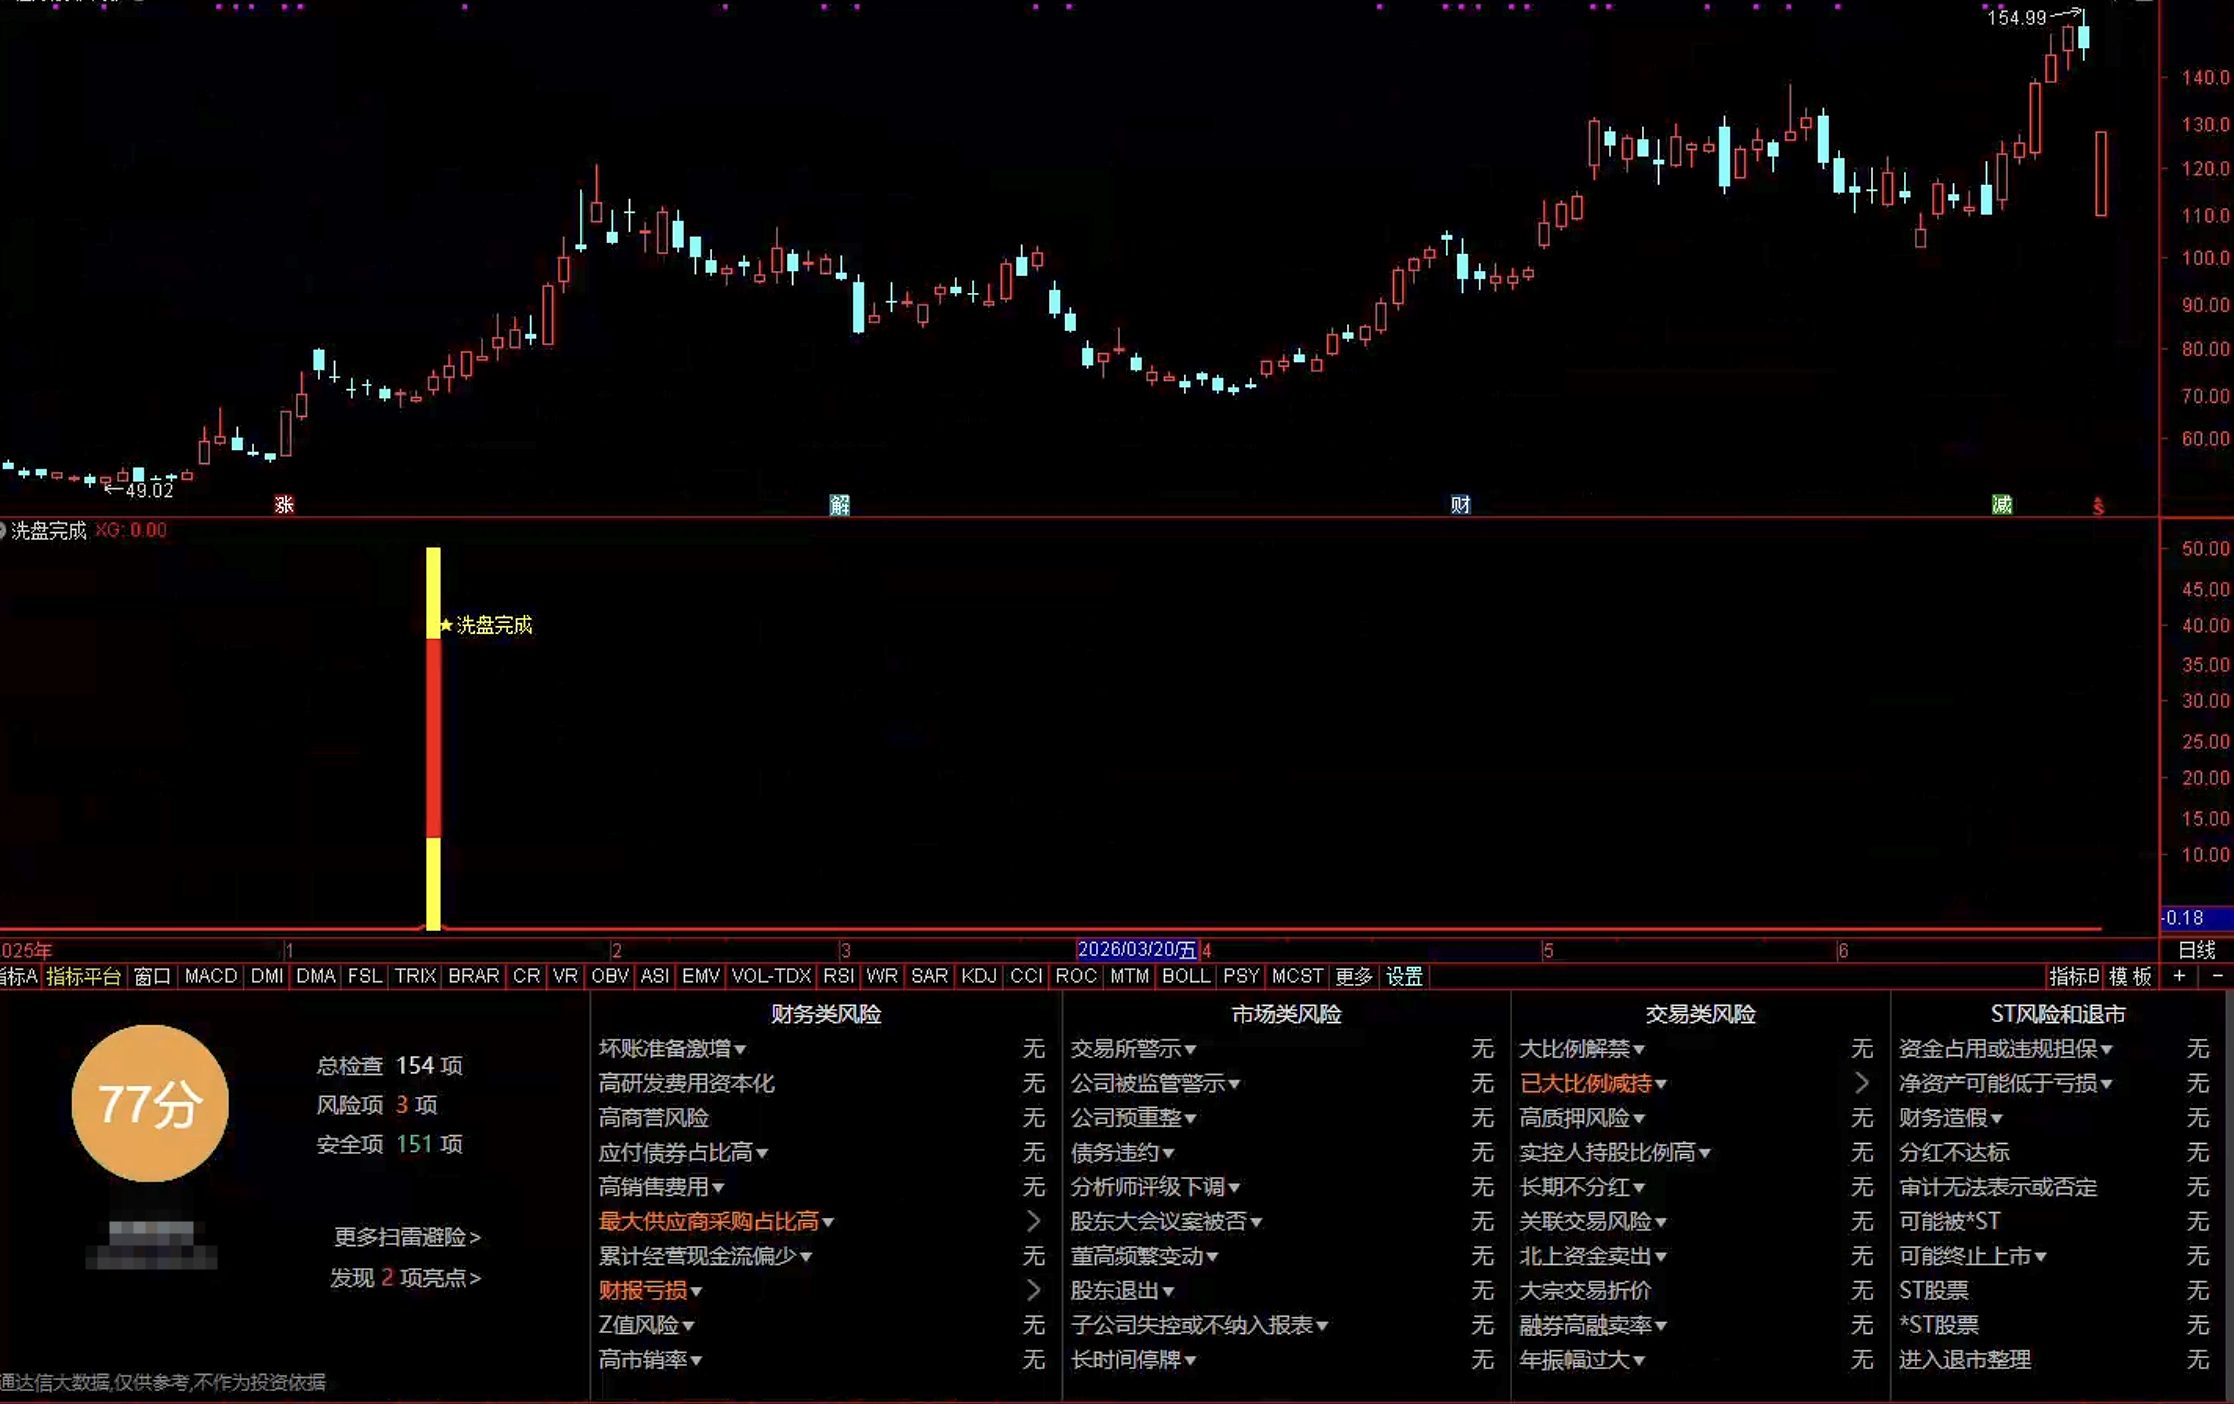Click the 77分 score circle
Screen dimensions: 2234x1404
150,1104
